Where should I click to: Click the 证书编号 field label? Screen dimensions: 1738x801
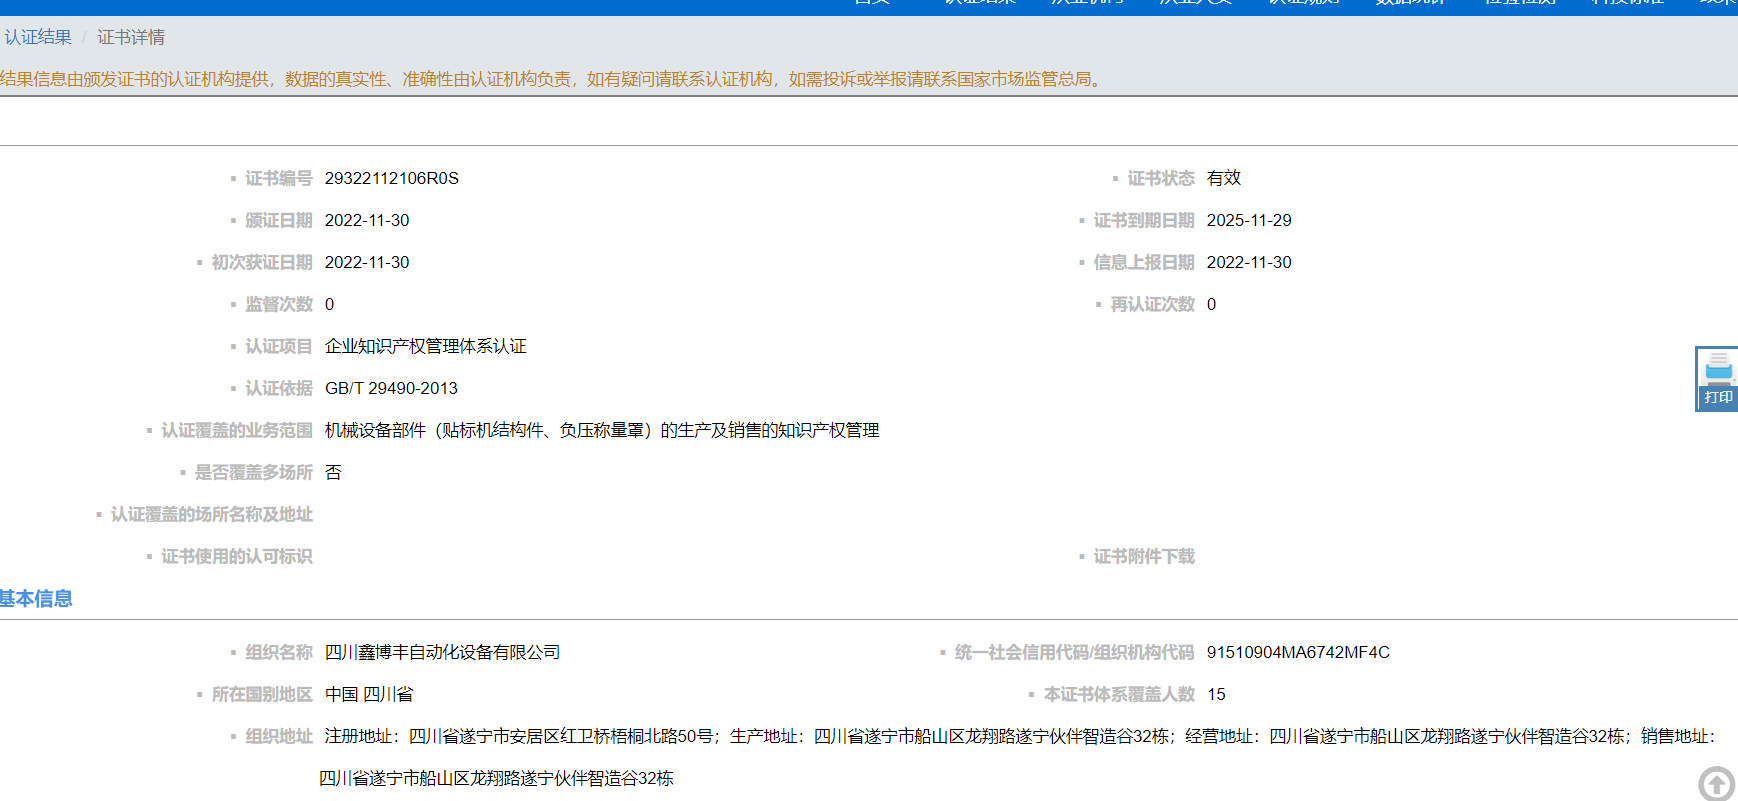[279, 178]
